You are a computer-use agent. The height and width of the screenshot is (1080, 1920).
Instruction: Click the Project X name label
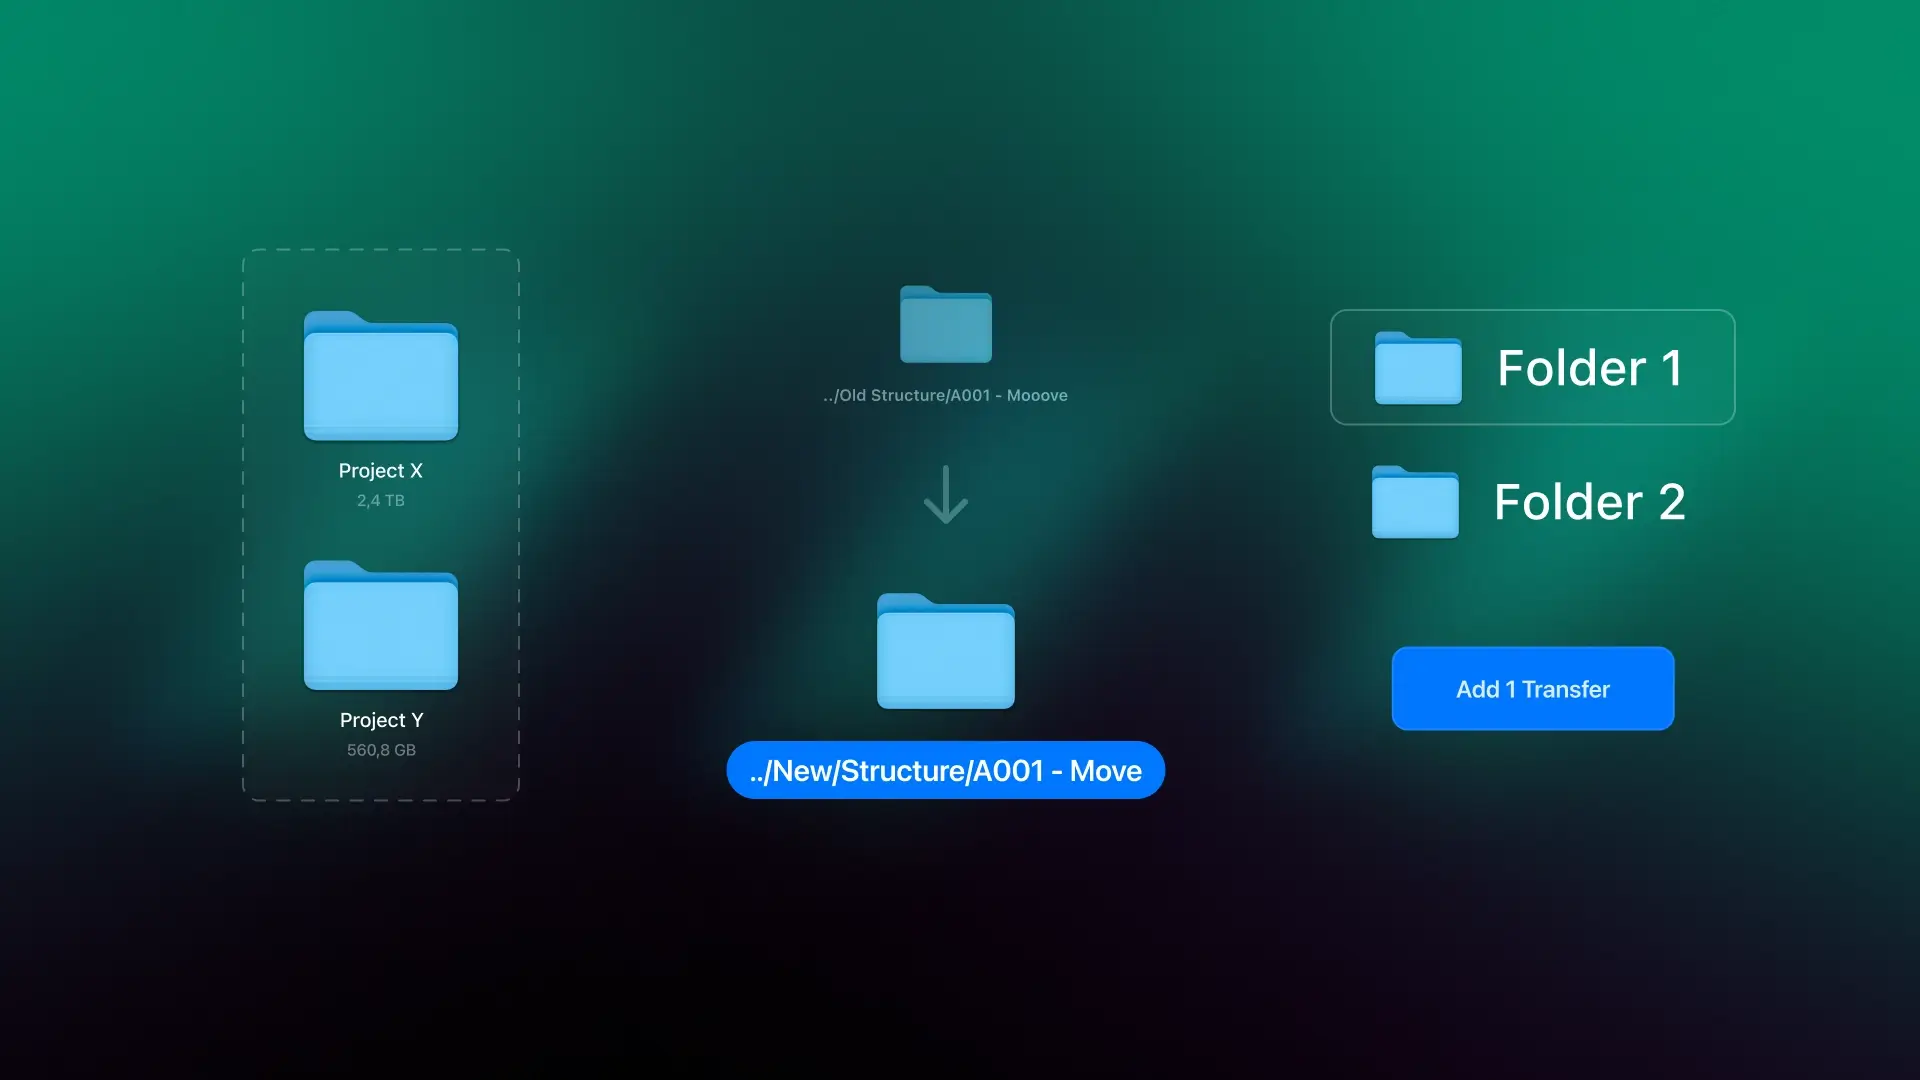click(x=381, y=471)
